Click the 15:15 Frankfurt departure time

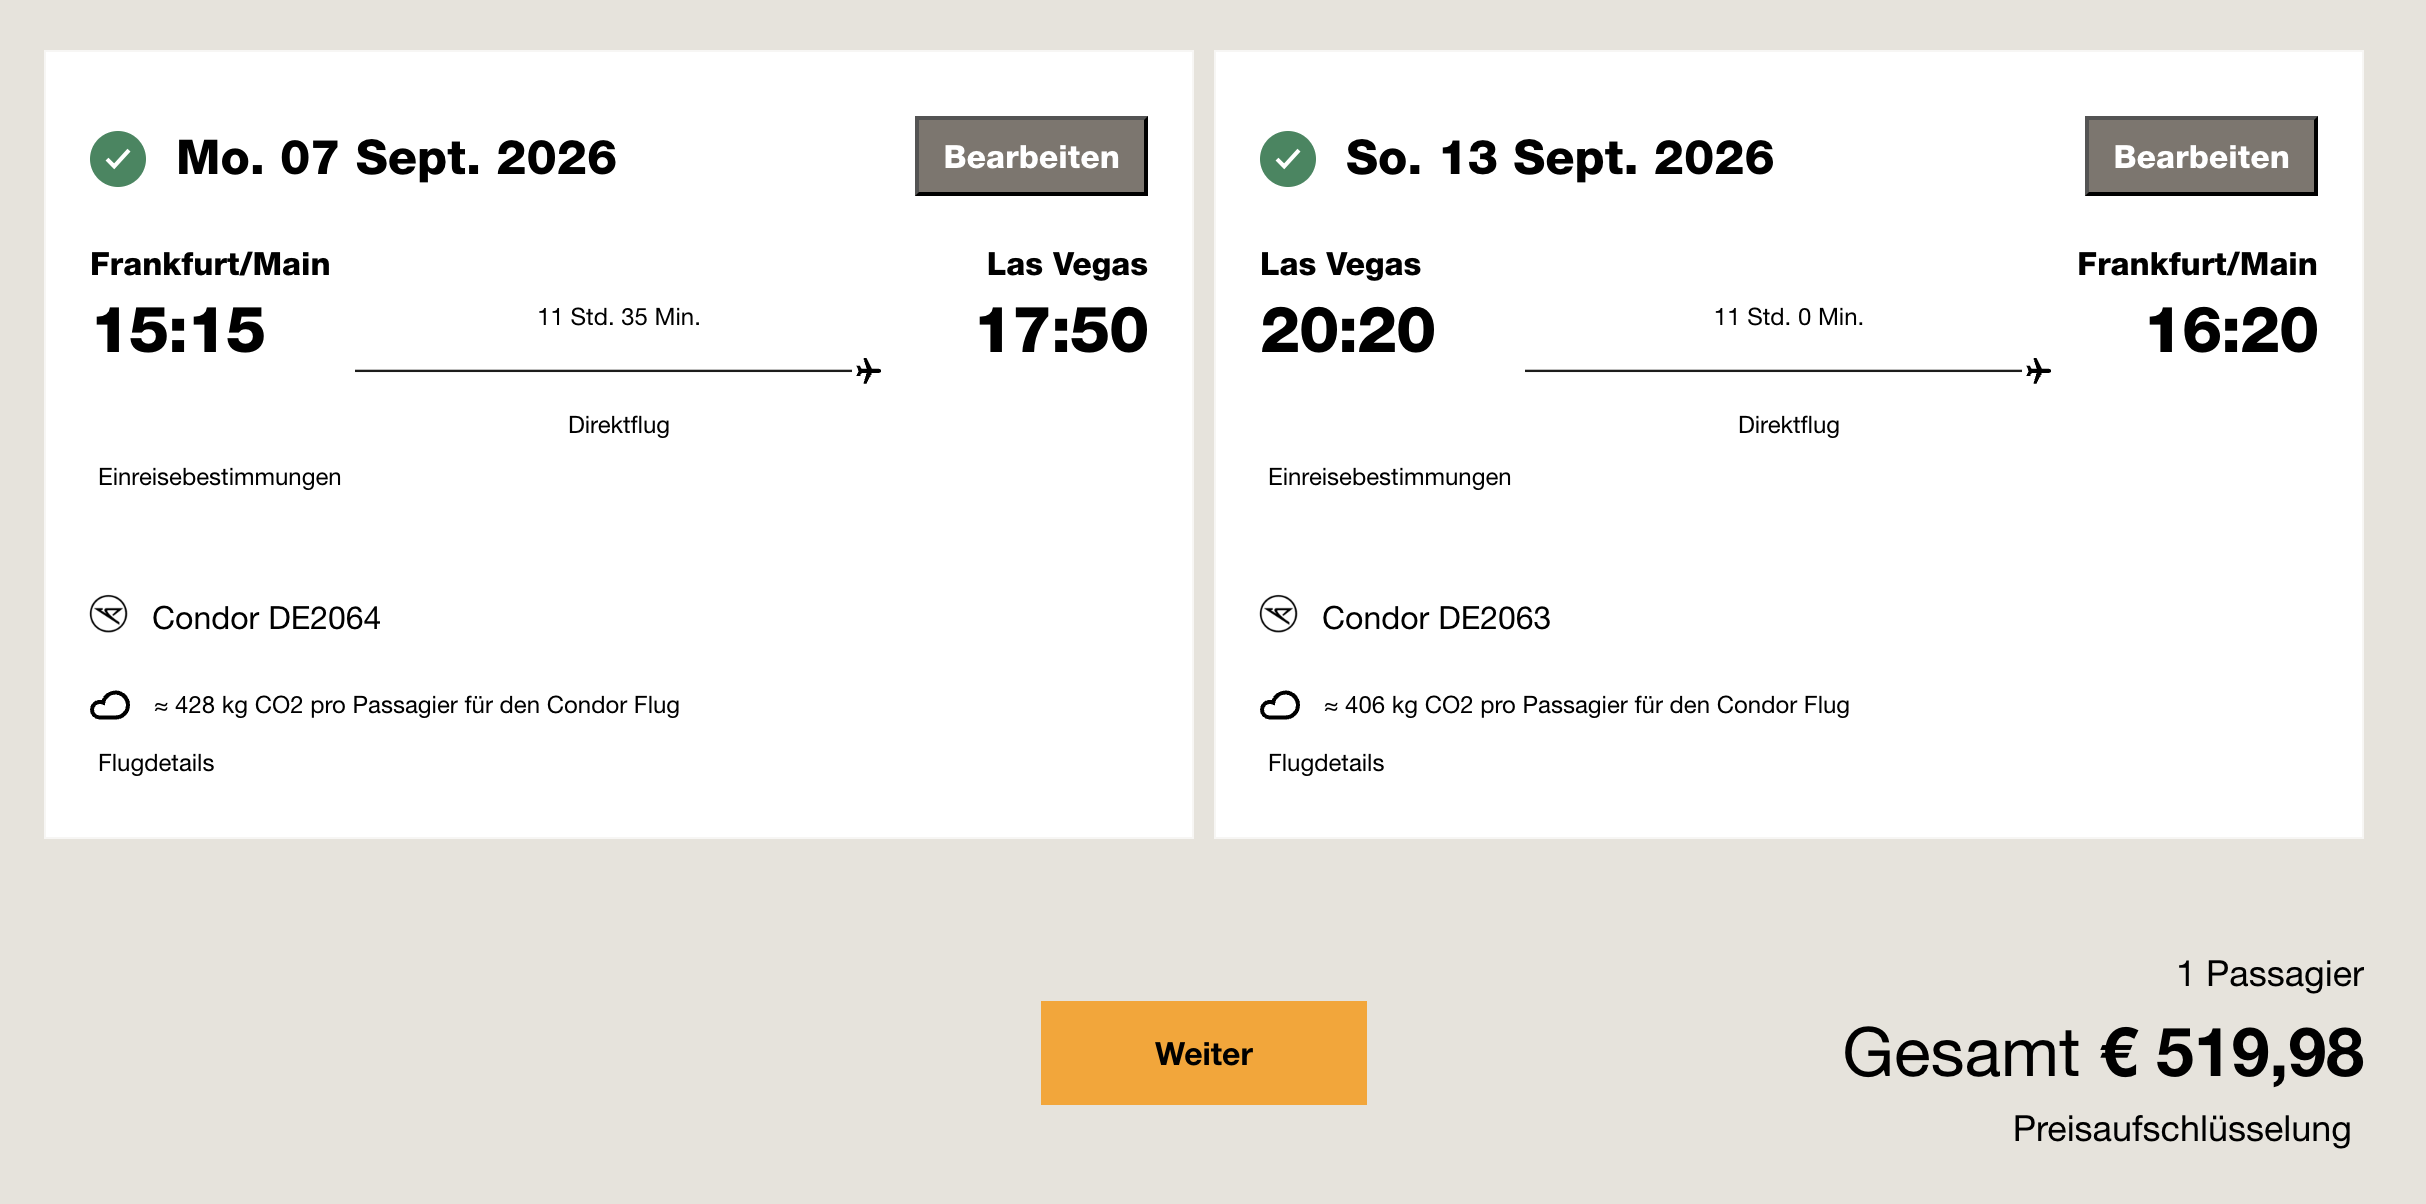click(180, 330)
